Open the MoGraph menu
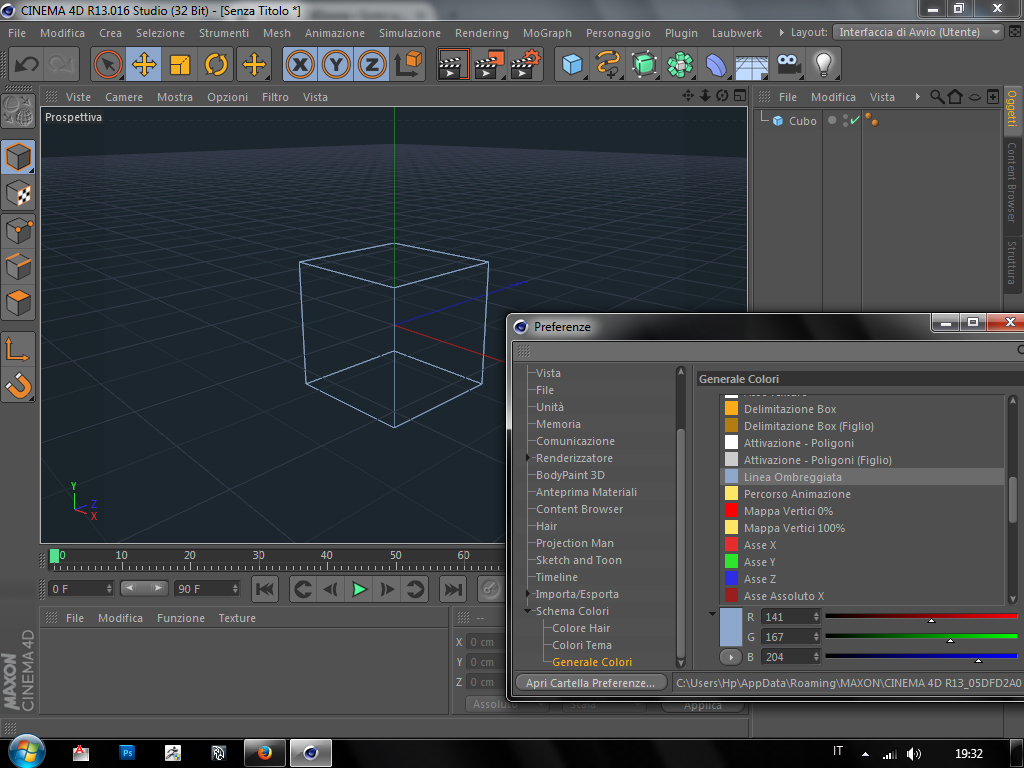The height and width of the screenshot is (768, 1024). point(547,33)
